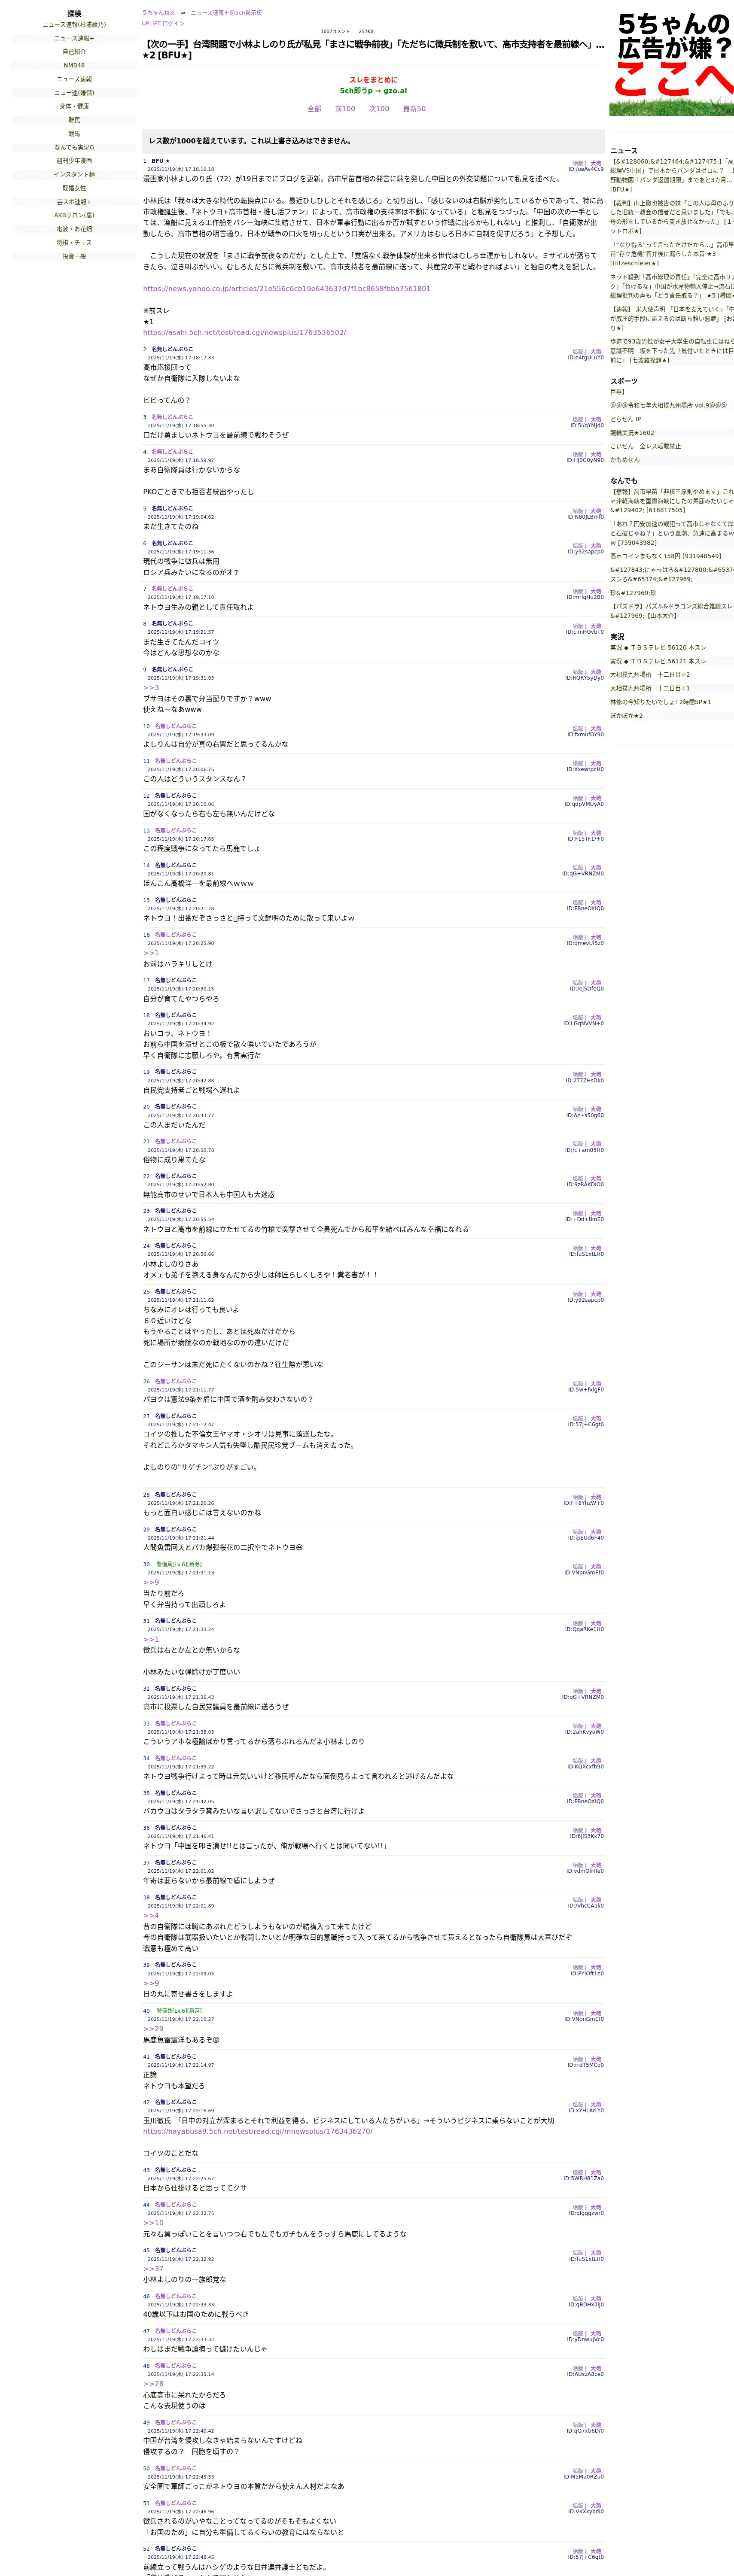
Task: Go to the 難民 board
Action: pyautogui.click(x=74, y=120)
